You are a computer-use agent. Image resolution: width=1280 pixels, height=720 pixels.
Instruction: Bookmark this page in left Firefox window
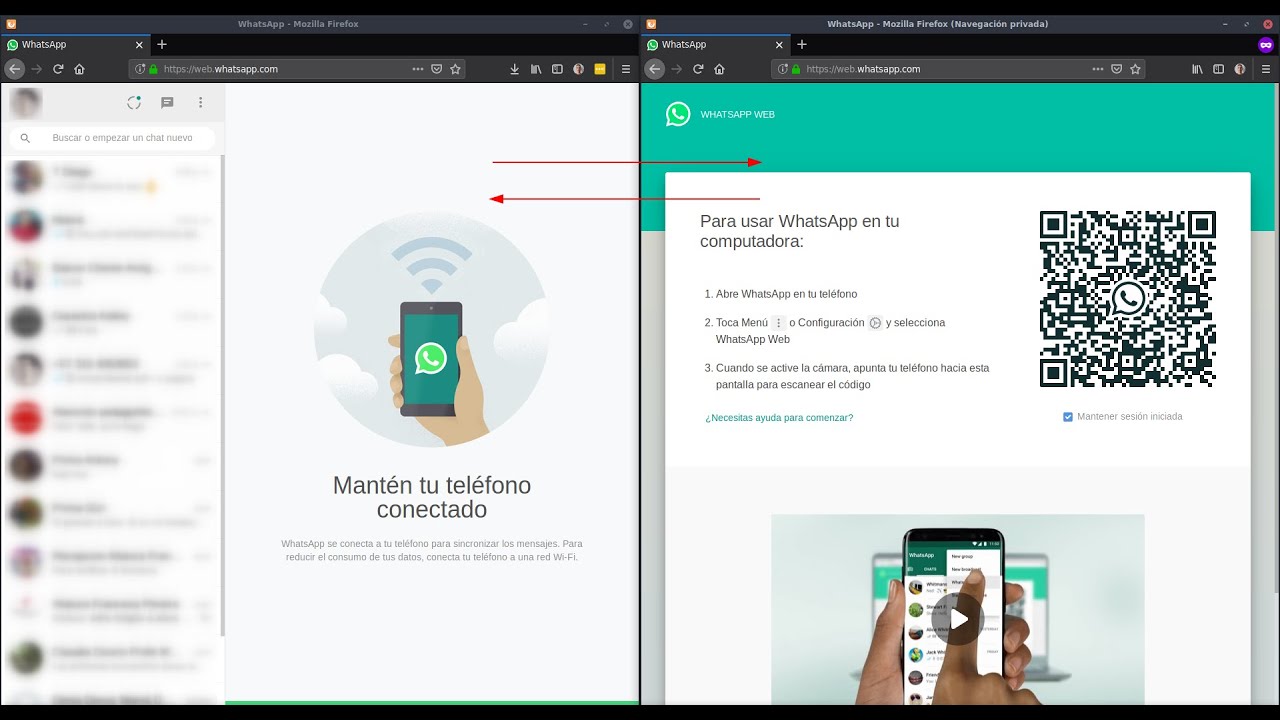[x=456, y=69]
